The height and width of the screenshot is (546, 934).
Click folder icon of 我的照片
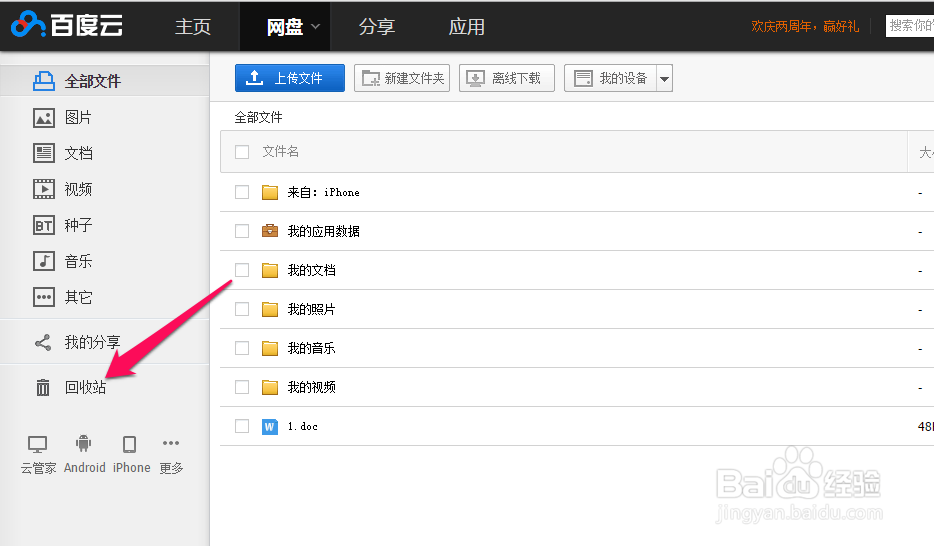(x=270, y=309)
